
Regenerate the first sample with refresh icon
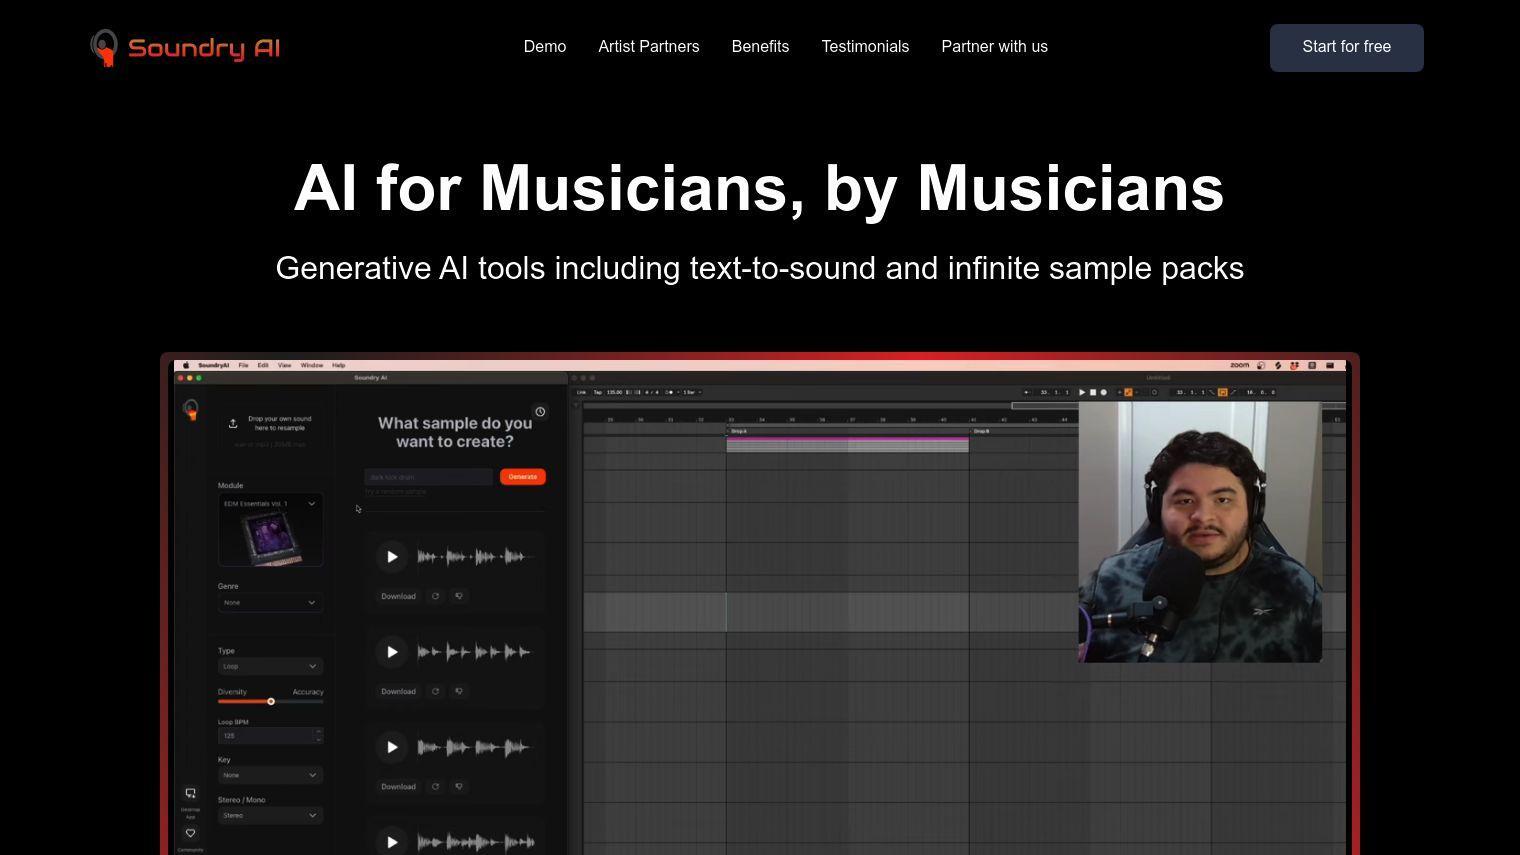click(x=435, y=596)
